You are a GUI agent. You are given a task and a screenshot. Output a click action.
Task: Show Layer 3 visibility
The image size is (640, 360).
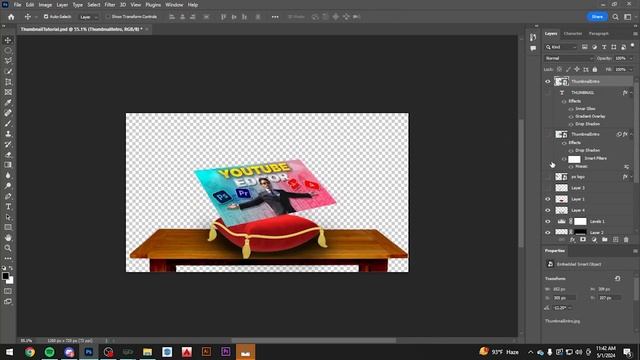(x=548, y=188)
